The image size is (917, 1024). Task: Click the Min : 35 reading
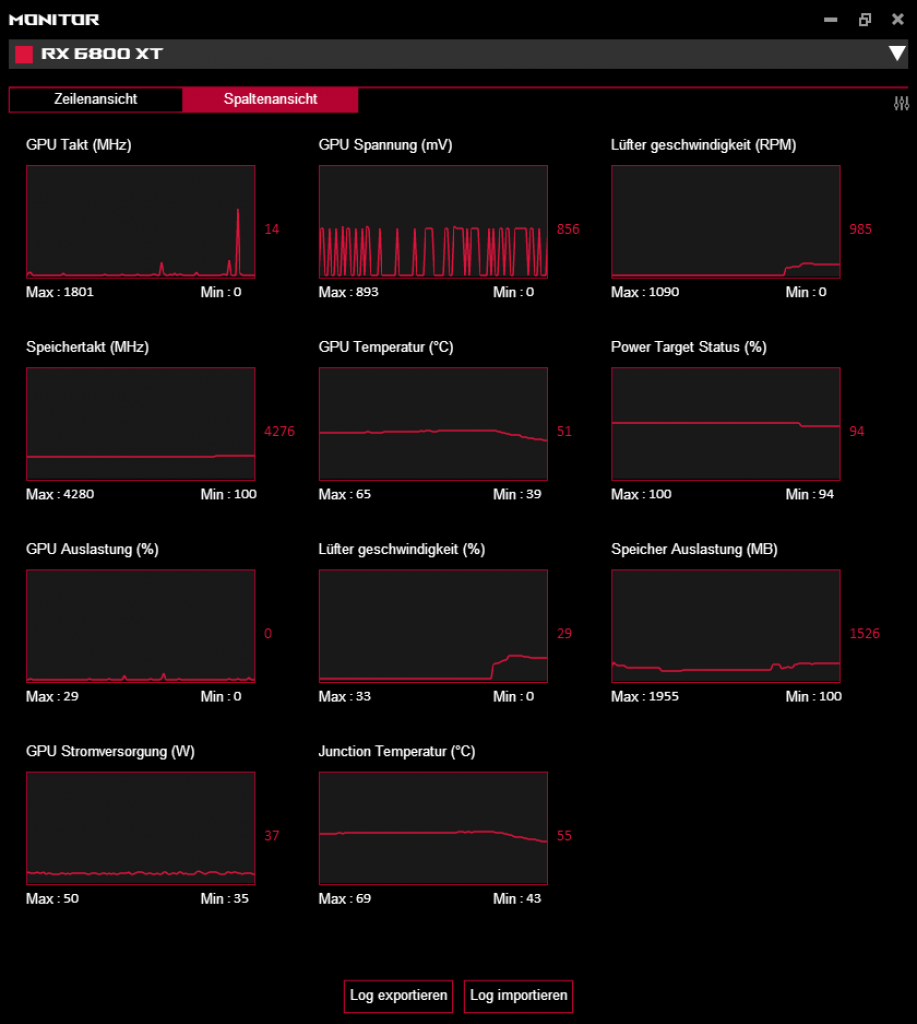225,899
